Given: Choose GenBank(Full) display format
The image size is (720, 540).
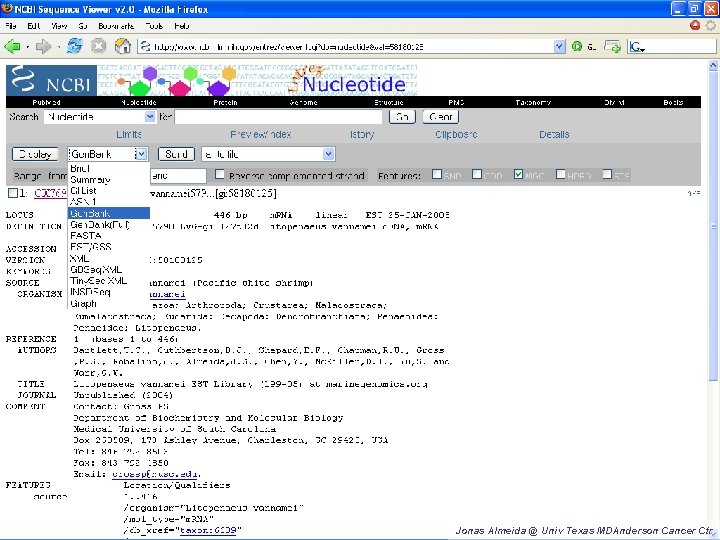Looking at the screenshot, I should tap(108, 225).
